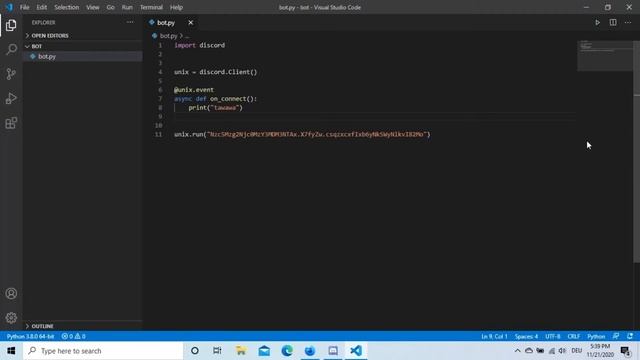The image size is (640, 360).
Task: Open notifications bell in status bar
Action: click(630, 336)
